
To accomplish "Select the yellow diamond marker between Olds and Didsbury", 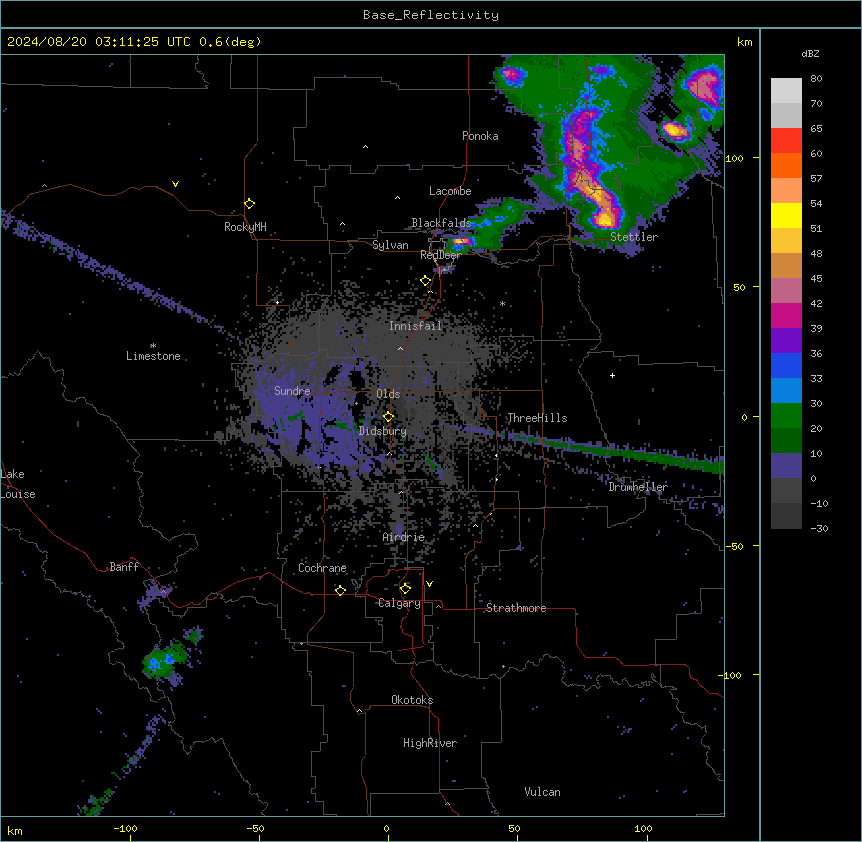I will (388, 417).
